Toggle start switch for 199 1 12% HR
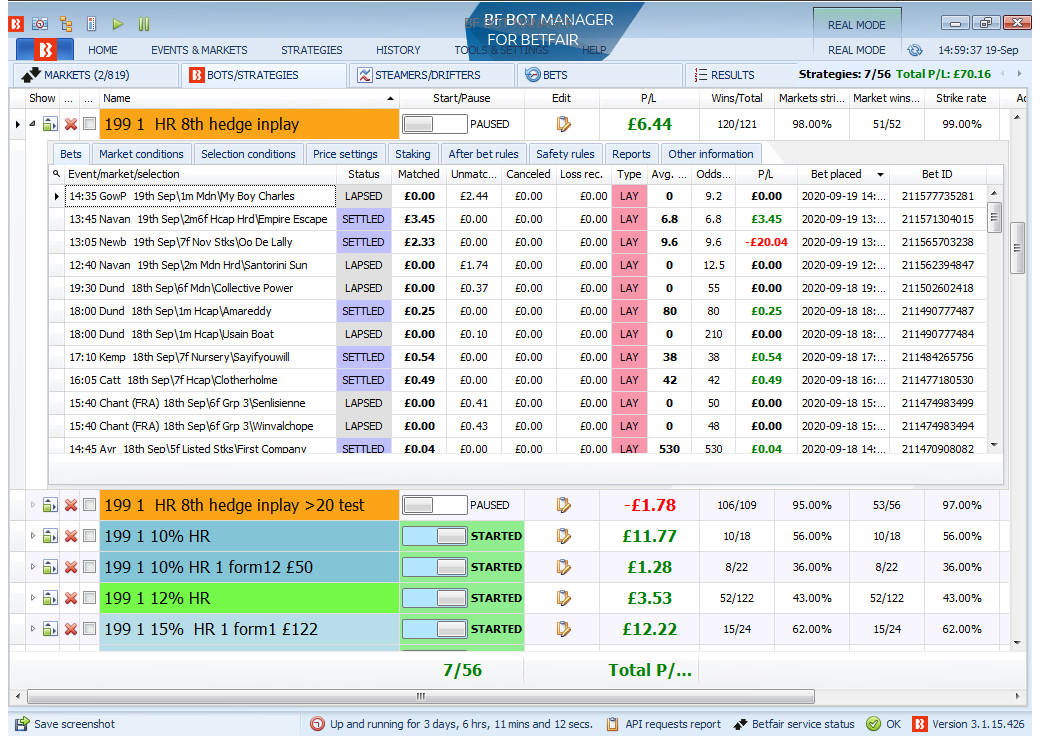1040x744 pixels. (x=434, y=598)
